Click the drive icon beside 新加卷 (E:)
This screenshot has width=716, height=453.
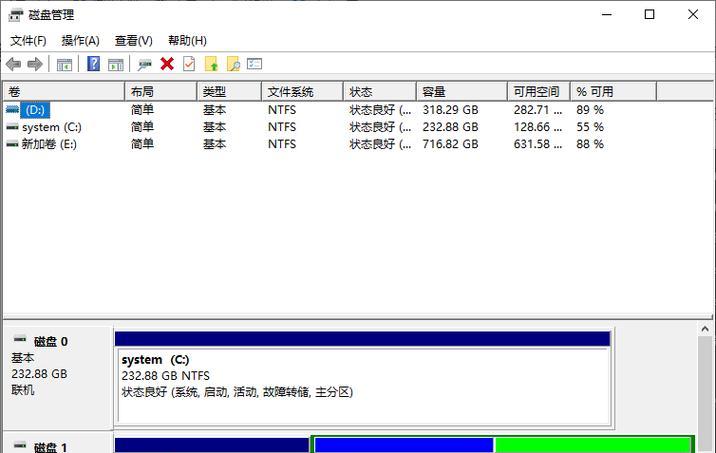click(12, 144)
